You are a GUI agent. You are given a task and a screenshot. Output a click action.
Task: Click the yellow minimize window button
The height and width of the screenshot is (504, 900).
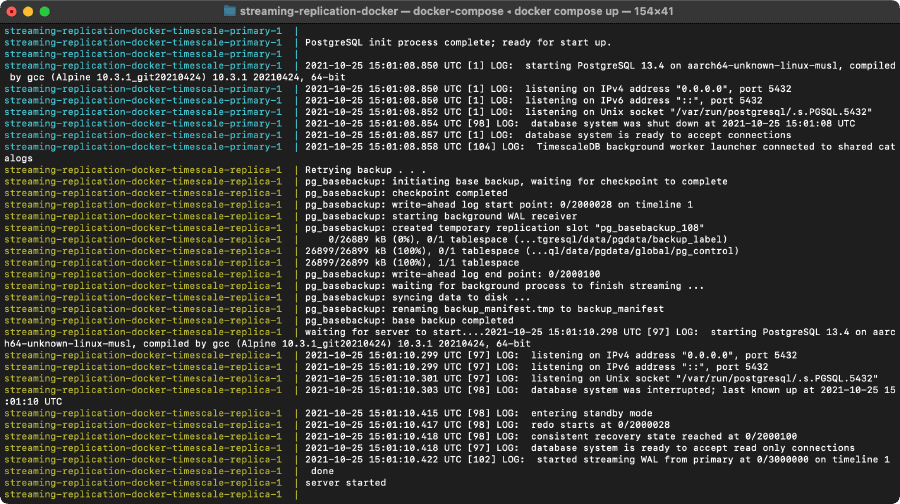[28, 11]
